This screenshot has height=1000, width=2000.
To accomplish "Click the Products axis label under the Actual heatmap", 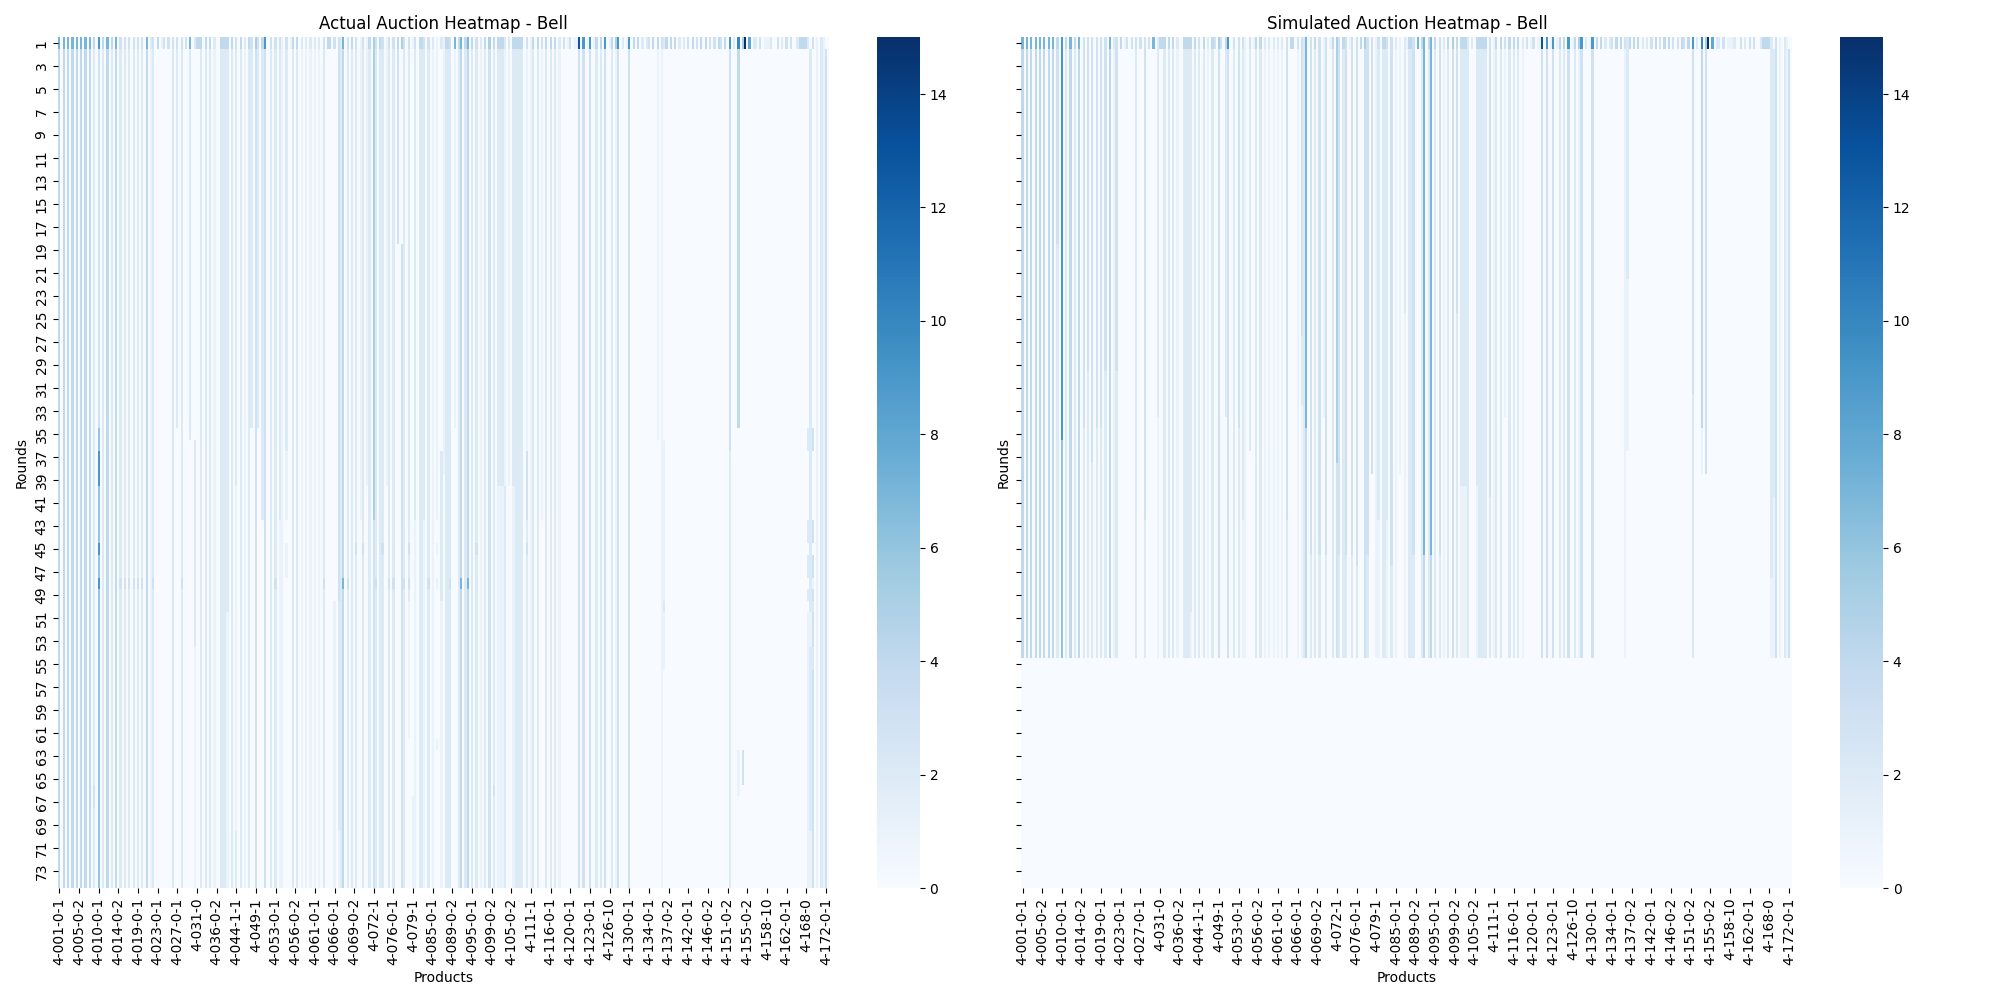I will [x=443, y=978].
